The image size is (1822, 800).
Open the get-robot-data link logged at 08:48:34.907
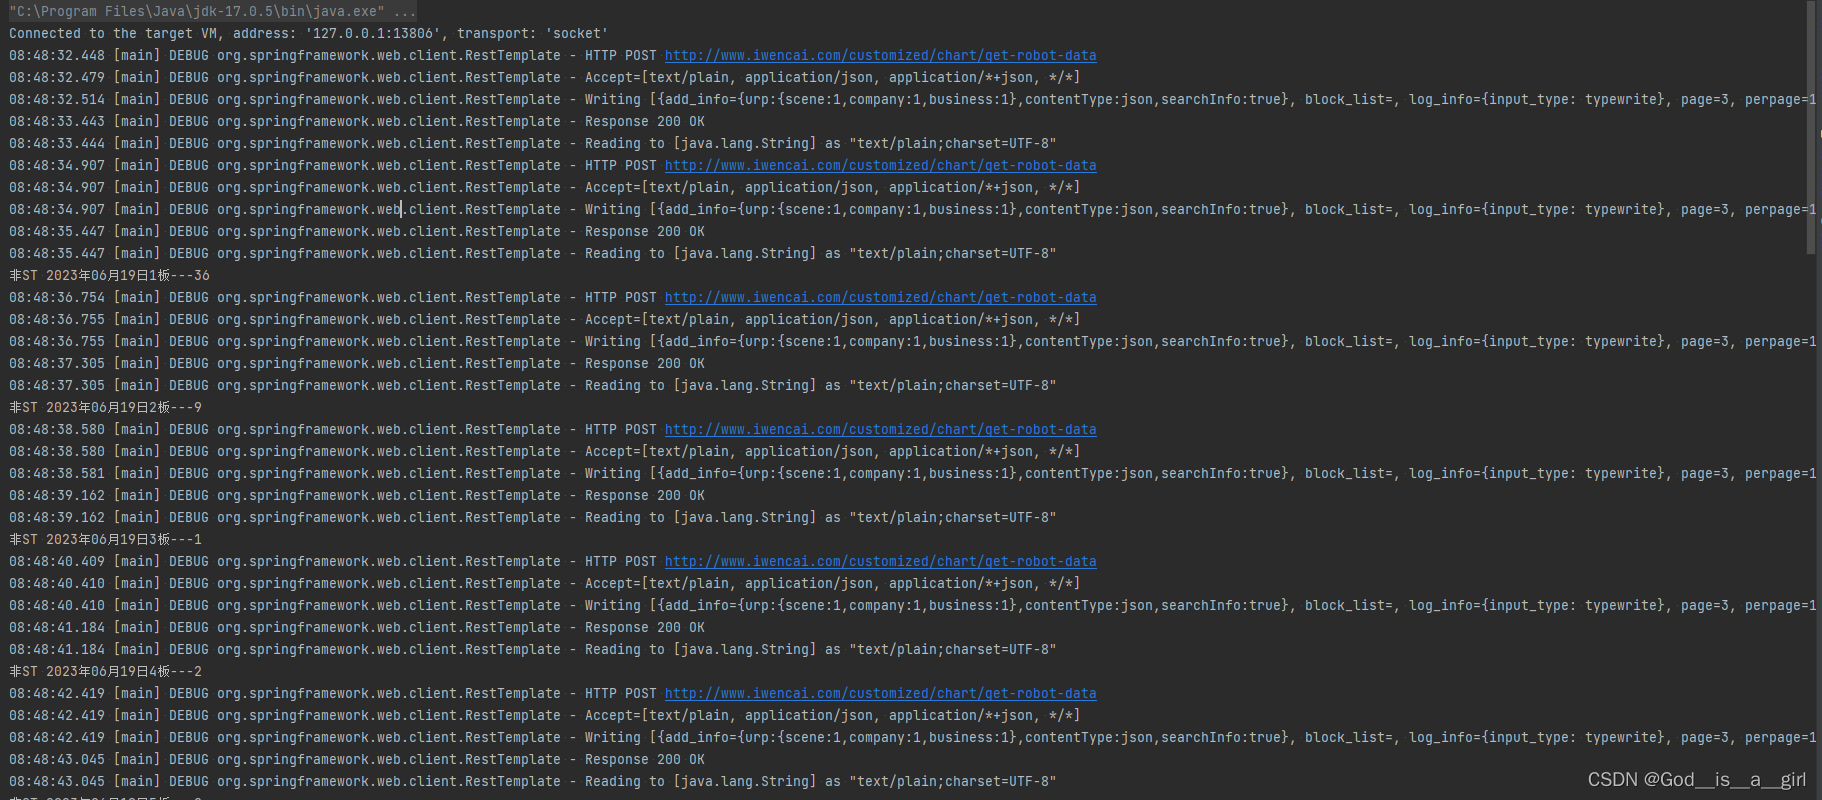(x=880, y=166)
